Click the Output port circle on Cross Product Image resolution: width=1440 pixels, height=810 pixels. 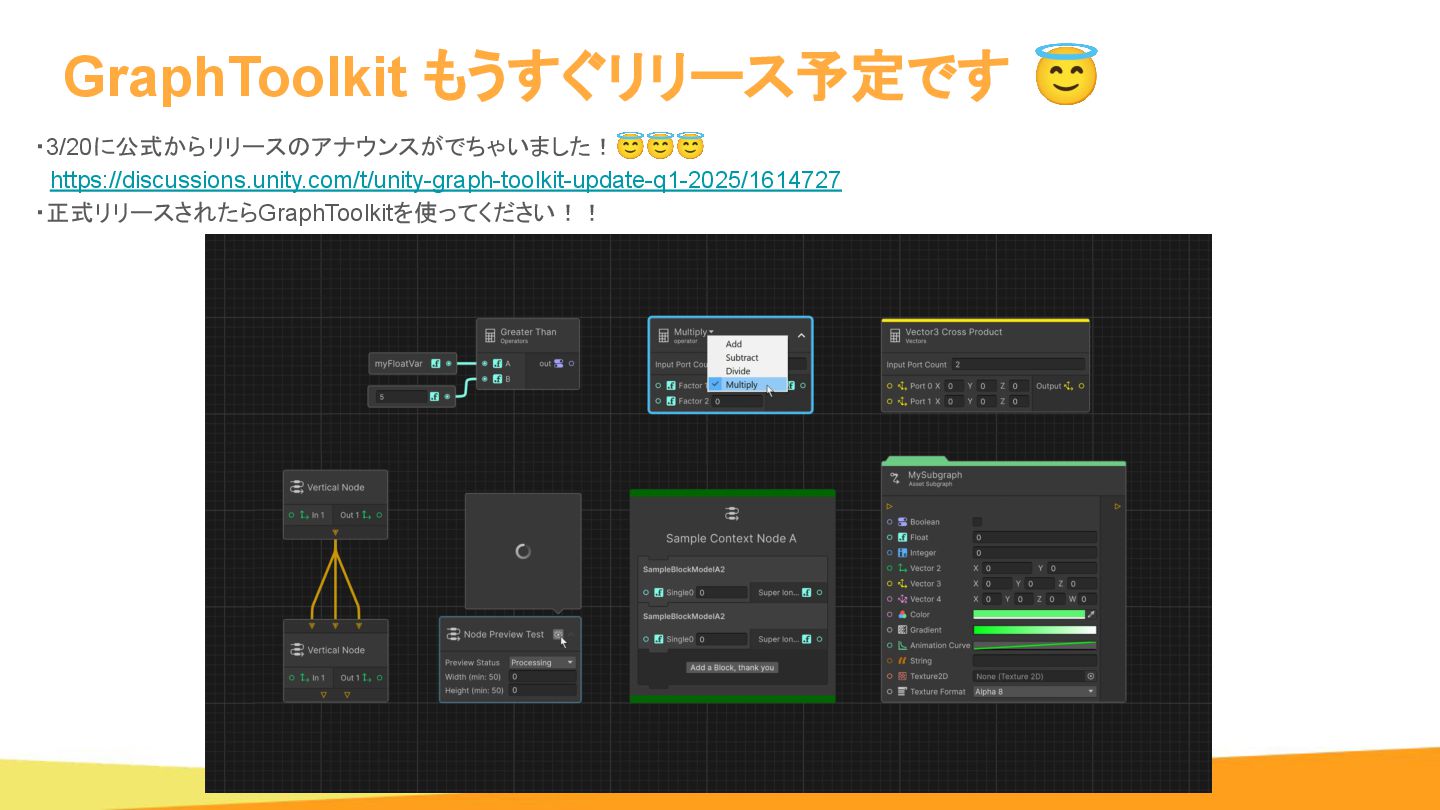(x=1082, y=386)
